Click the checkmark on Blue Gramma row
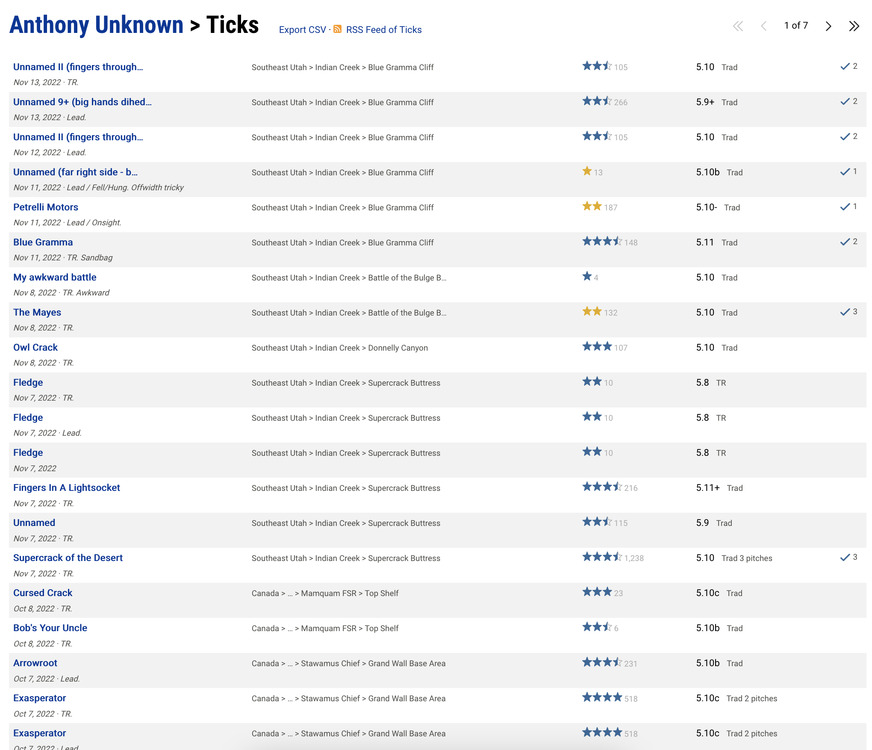Screen dimensions: 872x750 [846, 242]
